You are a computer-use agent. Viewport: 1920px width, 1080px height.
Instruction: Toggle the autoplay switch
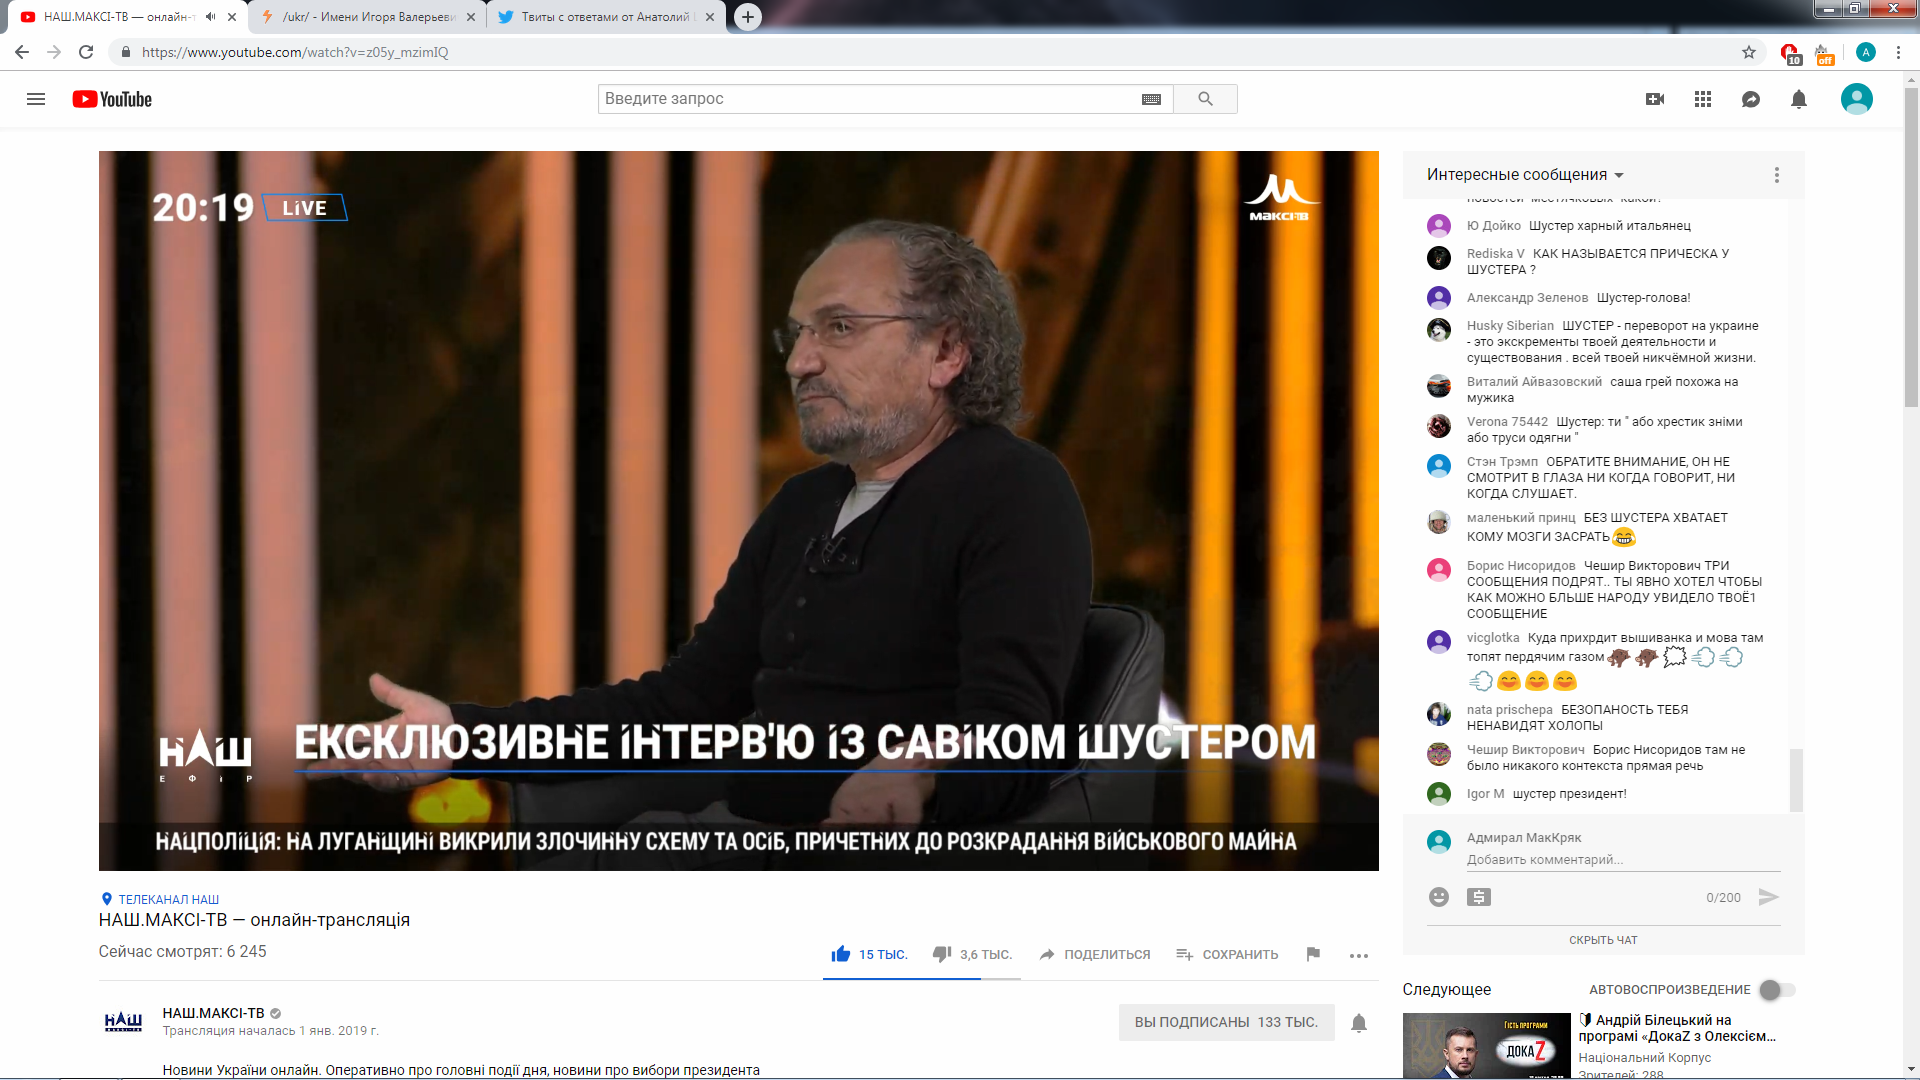(1777, 990)
